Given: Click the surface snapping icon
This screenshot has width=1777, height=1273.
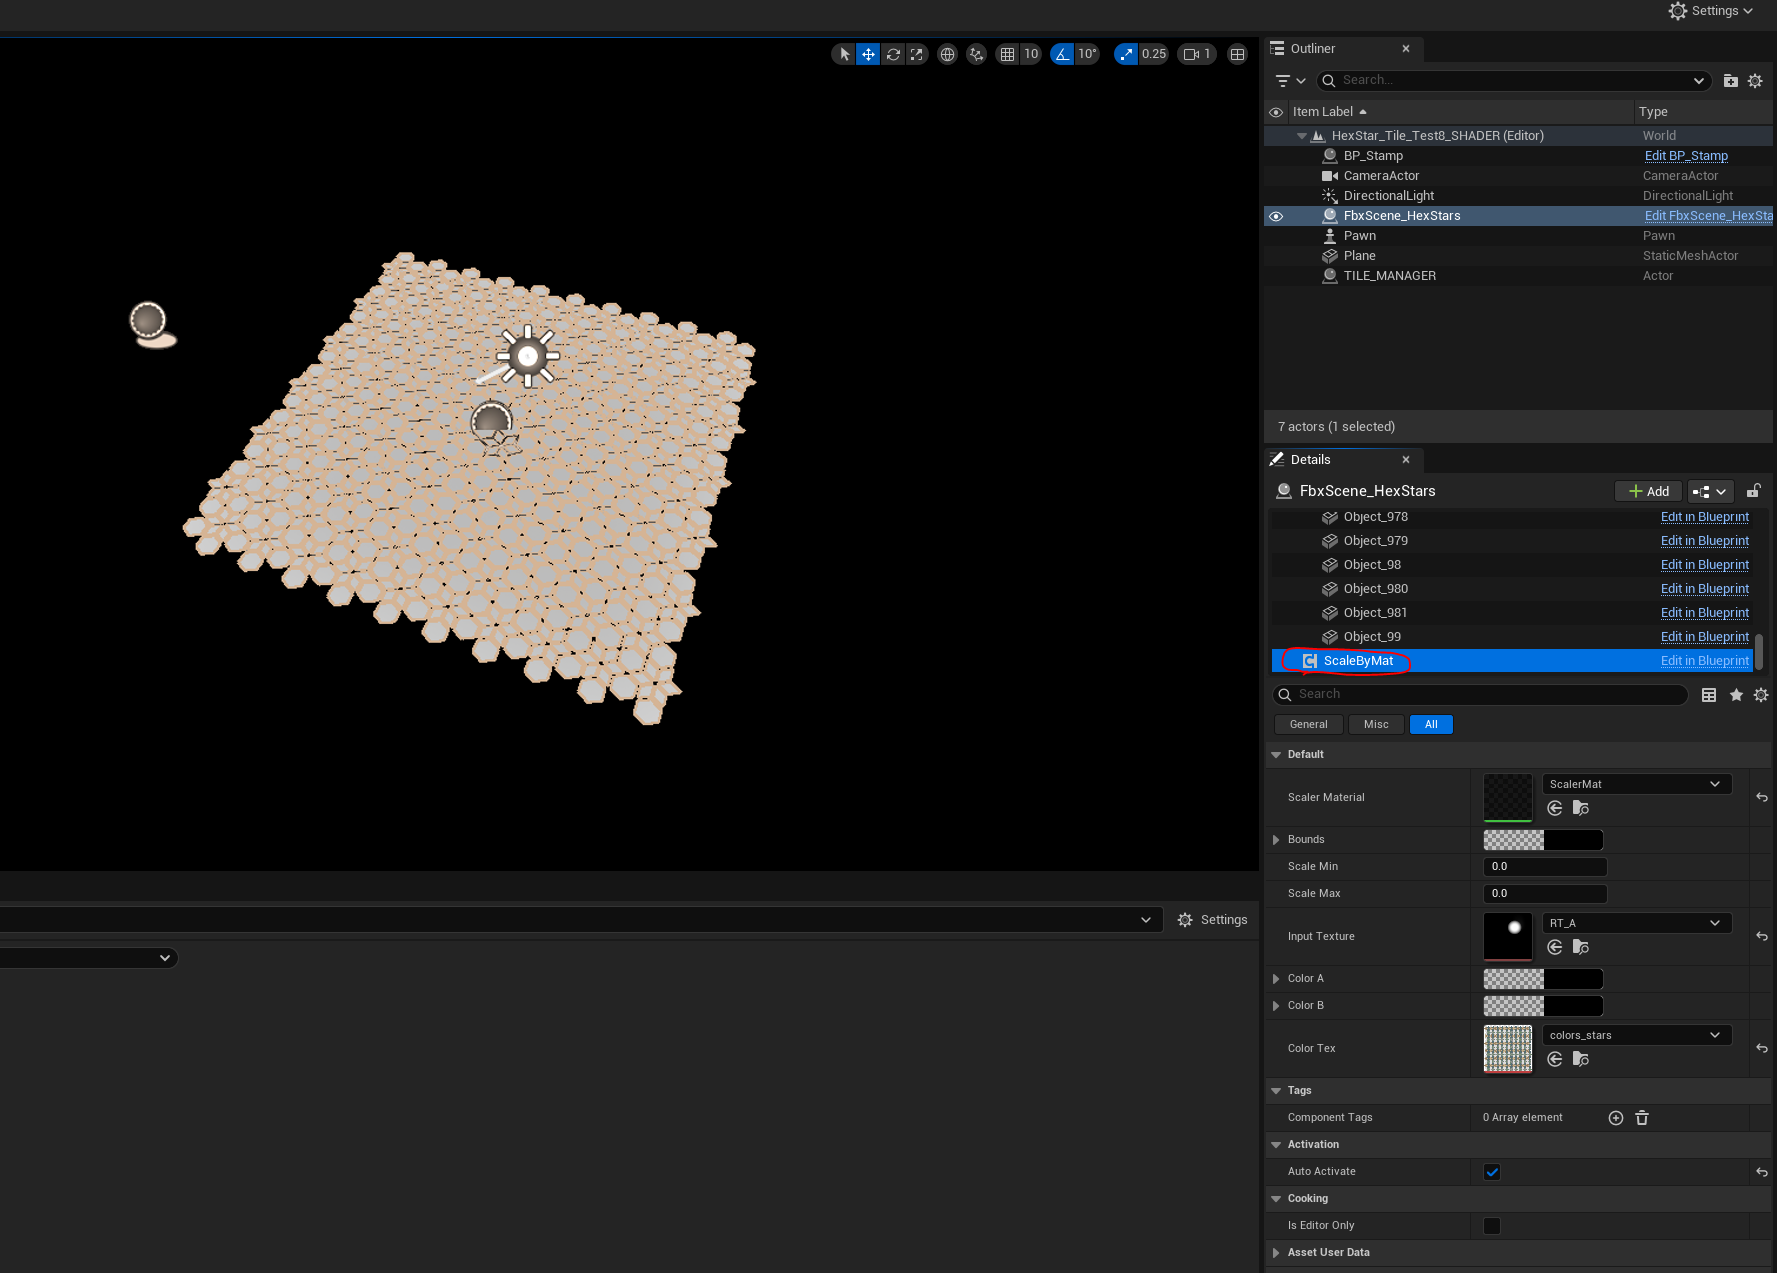Looking at the screenshot, I should pos(976,54).
